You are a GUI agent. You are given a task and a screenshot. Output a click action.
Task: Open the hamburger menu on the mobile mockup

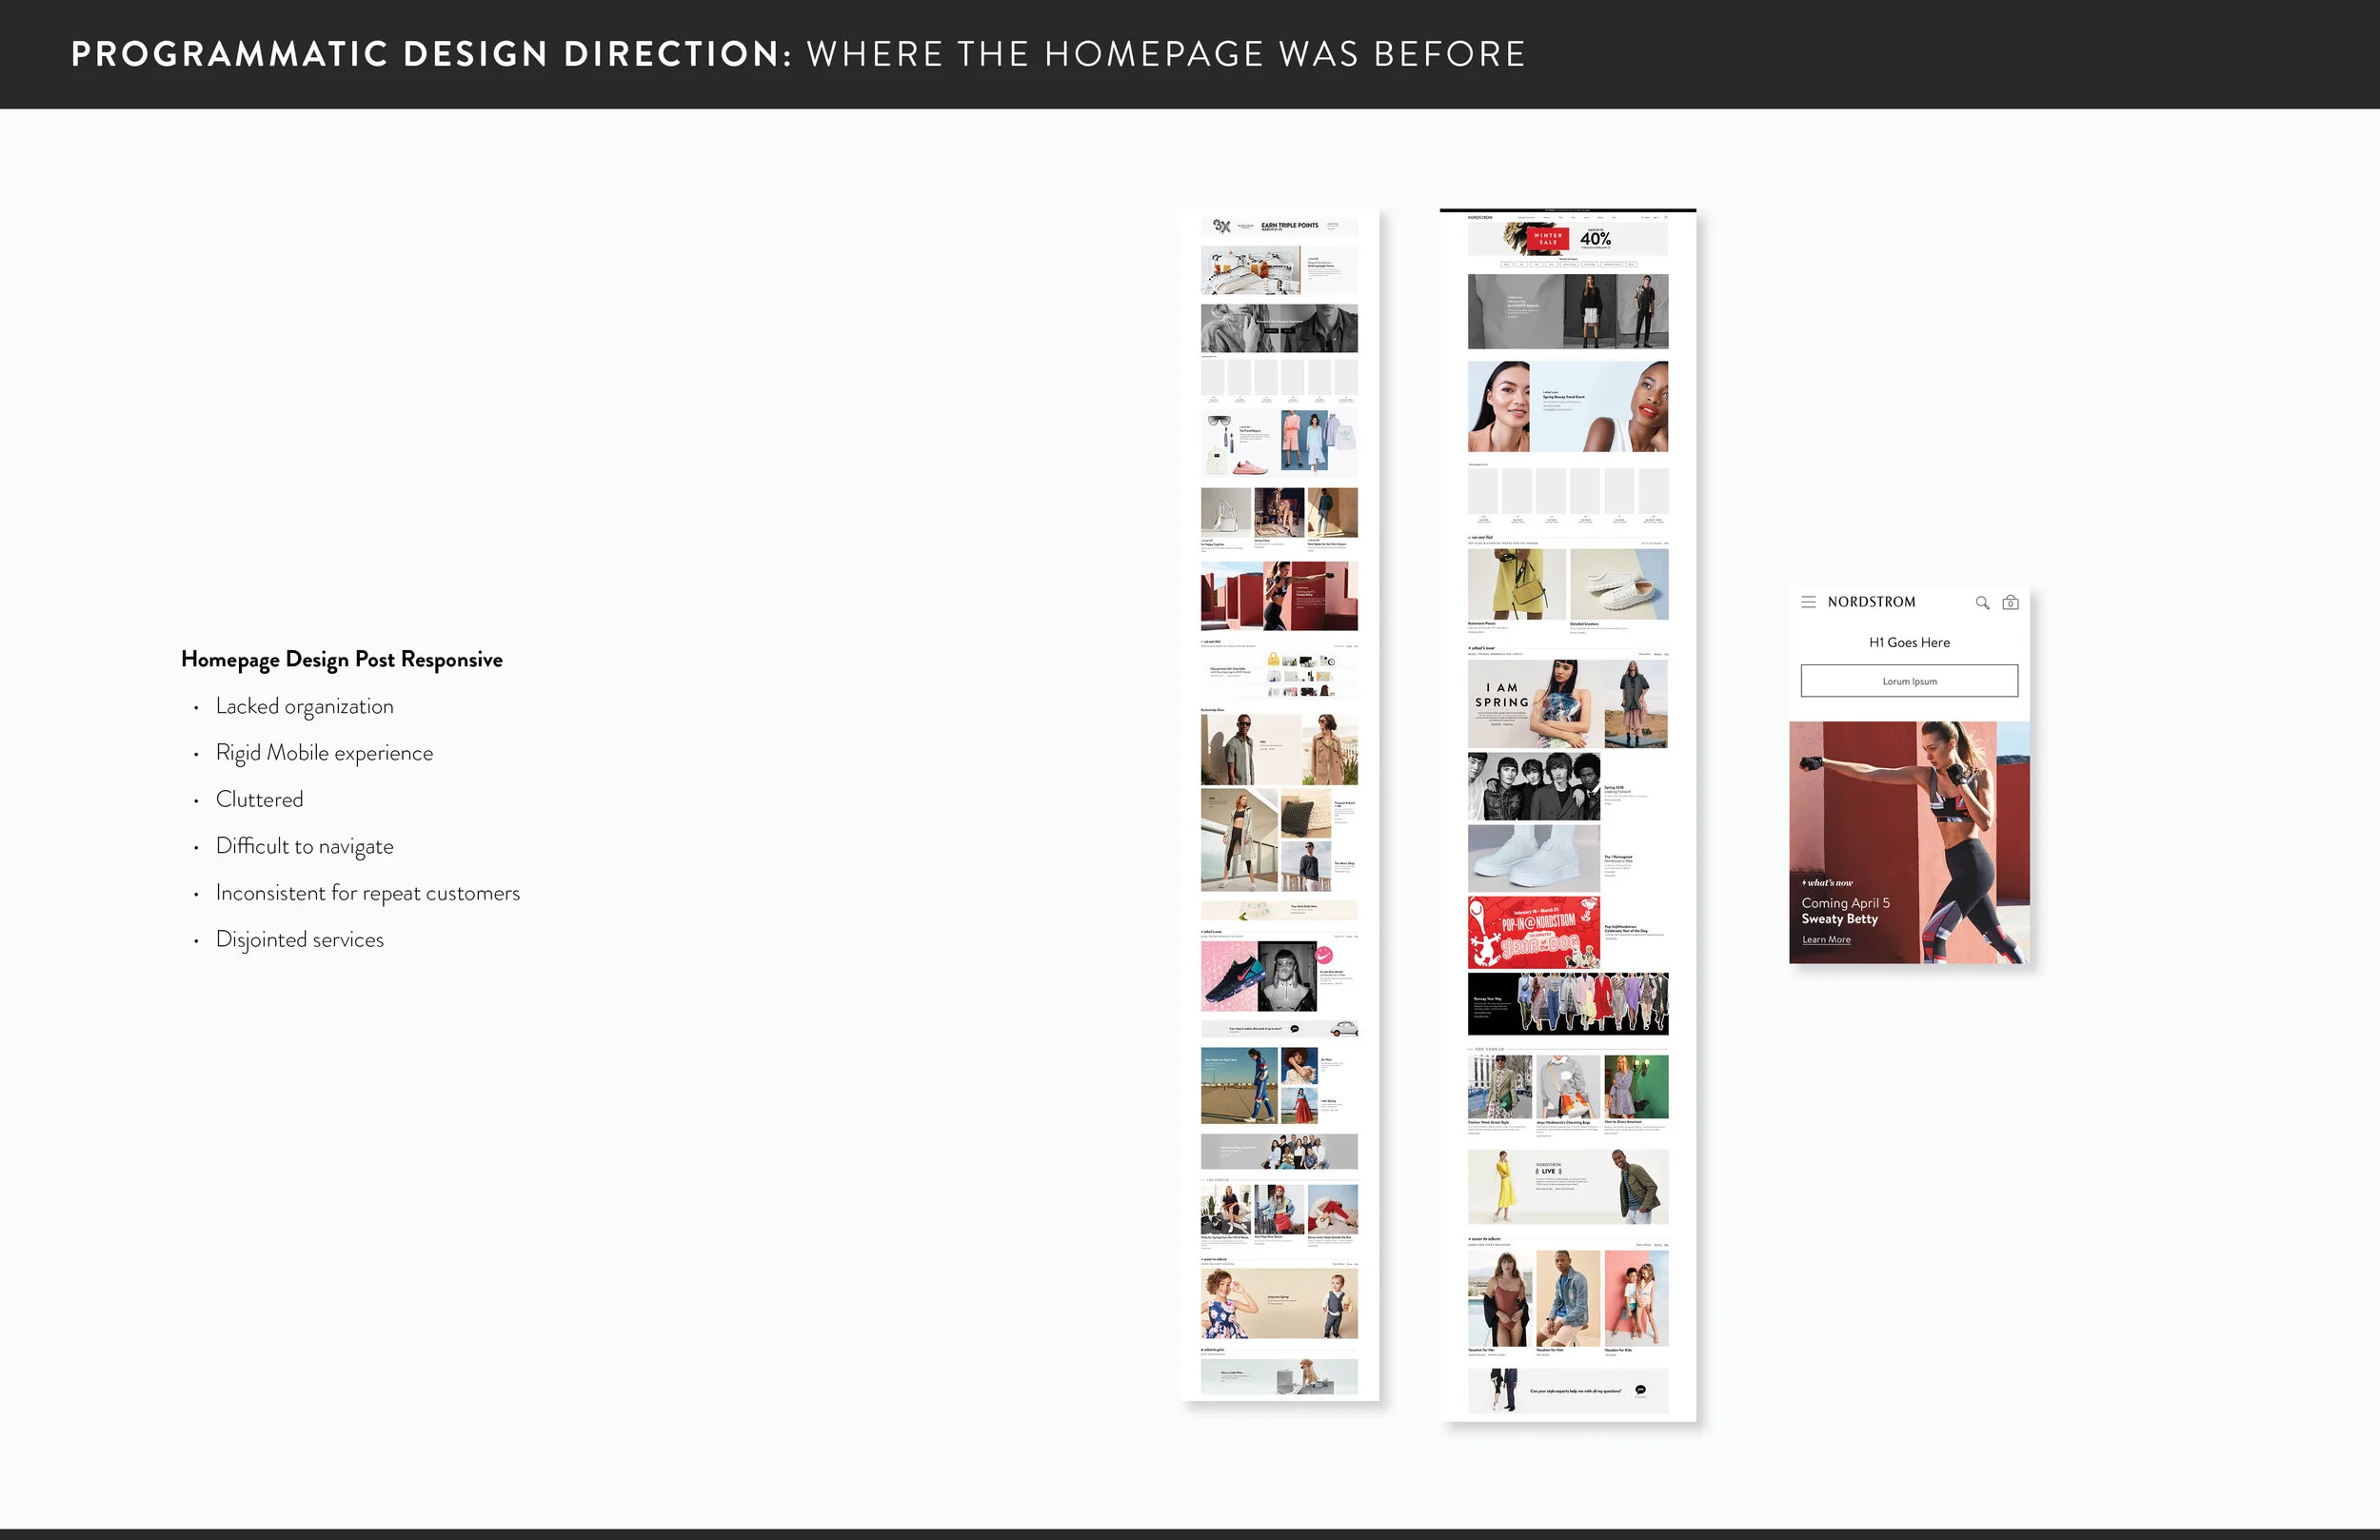point(1809,602)
